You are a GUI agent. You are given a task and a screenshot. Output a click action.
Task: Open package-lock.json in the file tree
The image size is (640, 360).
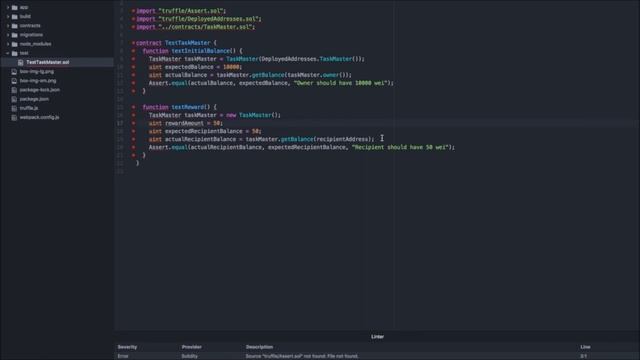pos(40,90)
